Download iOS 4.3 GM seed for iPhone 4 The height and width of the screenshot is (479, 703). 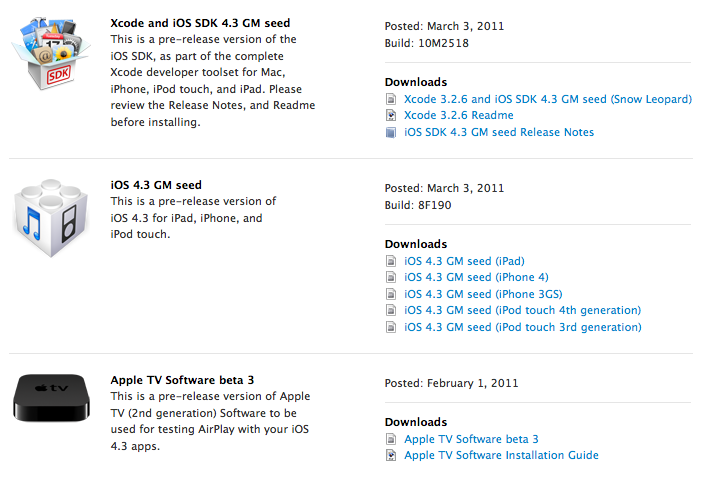click(x=476, y=278)
